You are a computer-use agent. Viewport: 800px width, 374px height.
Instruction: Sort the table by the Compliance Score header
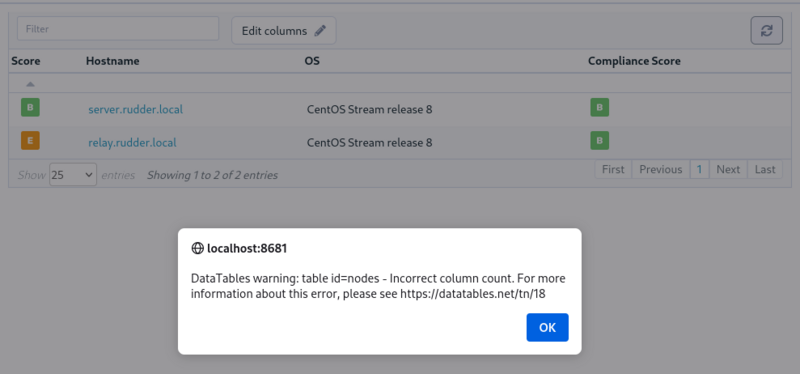(x=634, y=61)
